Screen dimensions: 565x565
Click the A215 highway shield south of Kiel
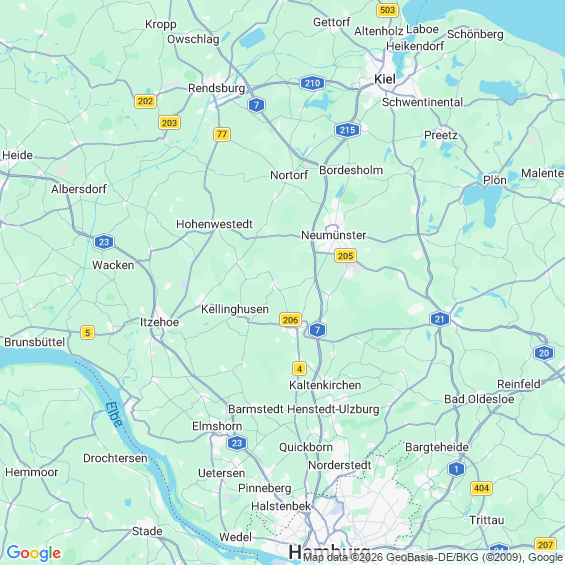347,130
